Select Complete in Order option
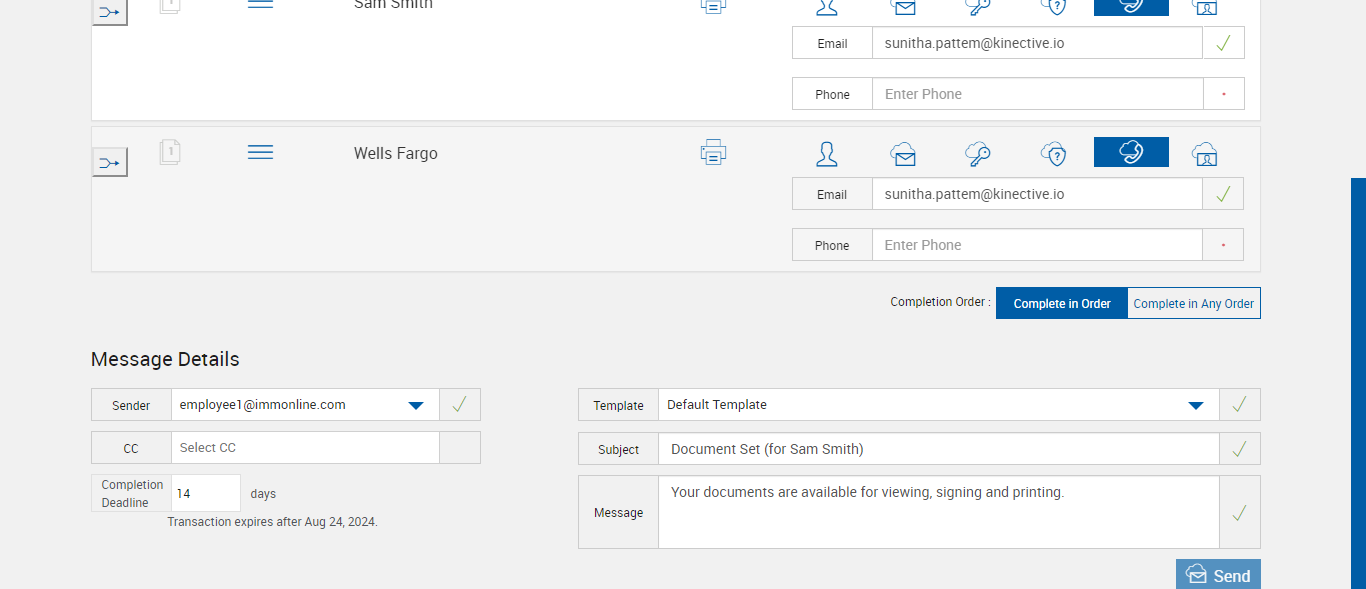 coord(1061,303)
